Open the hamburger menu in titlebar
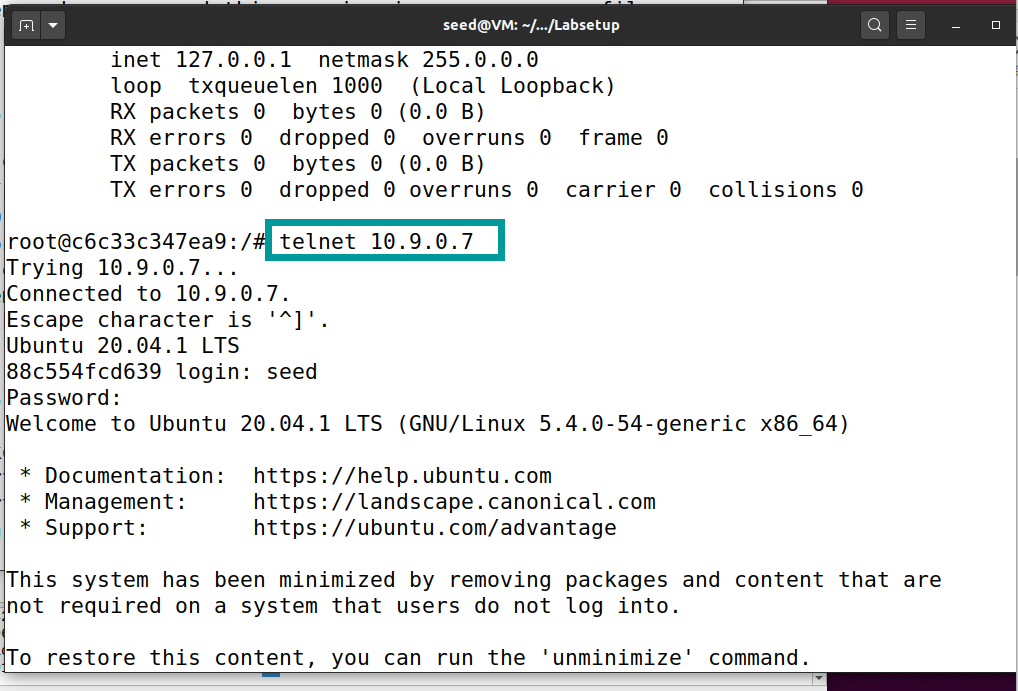Image resolution: width=1018 pixels, height=691 pixels. tap(910, 24)
